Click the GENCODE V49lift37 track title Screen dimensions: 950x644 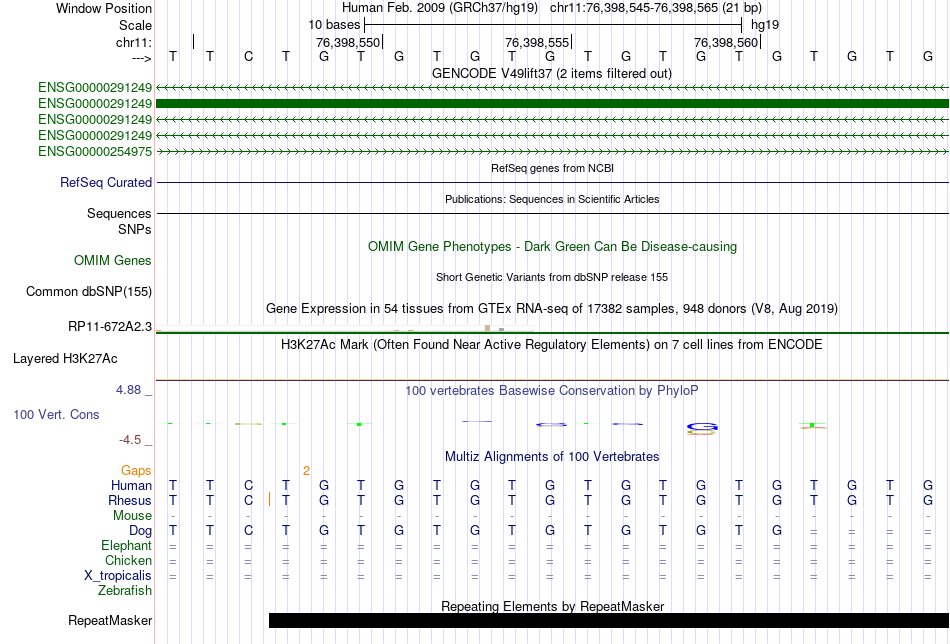(551, 73)
